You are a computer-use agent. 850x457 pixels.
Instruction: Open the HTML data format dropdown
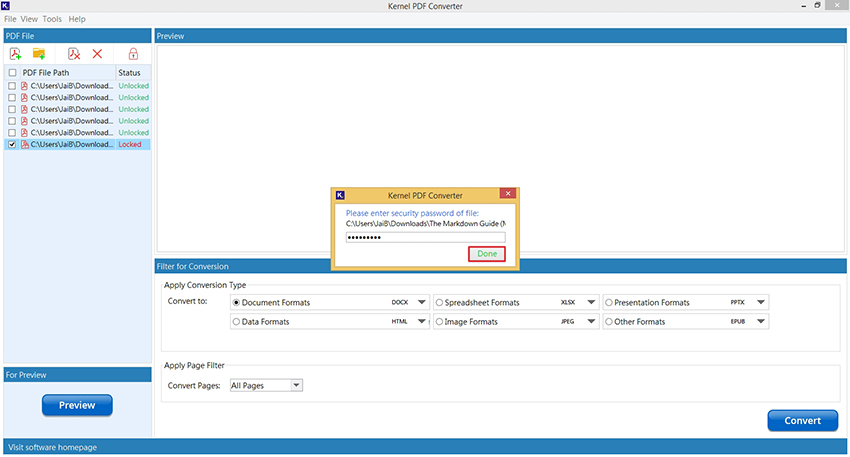[422, 321]
